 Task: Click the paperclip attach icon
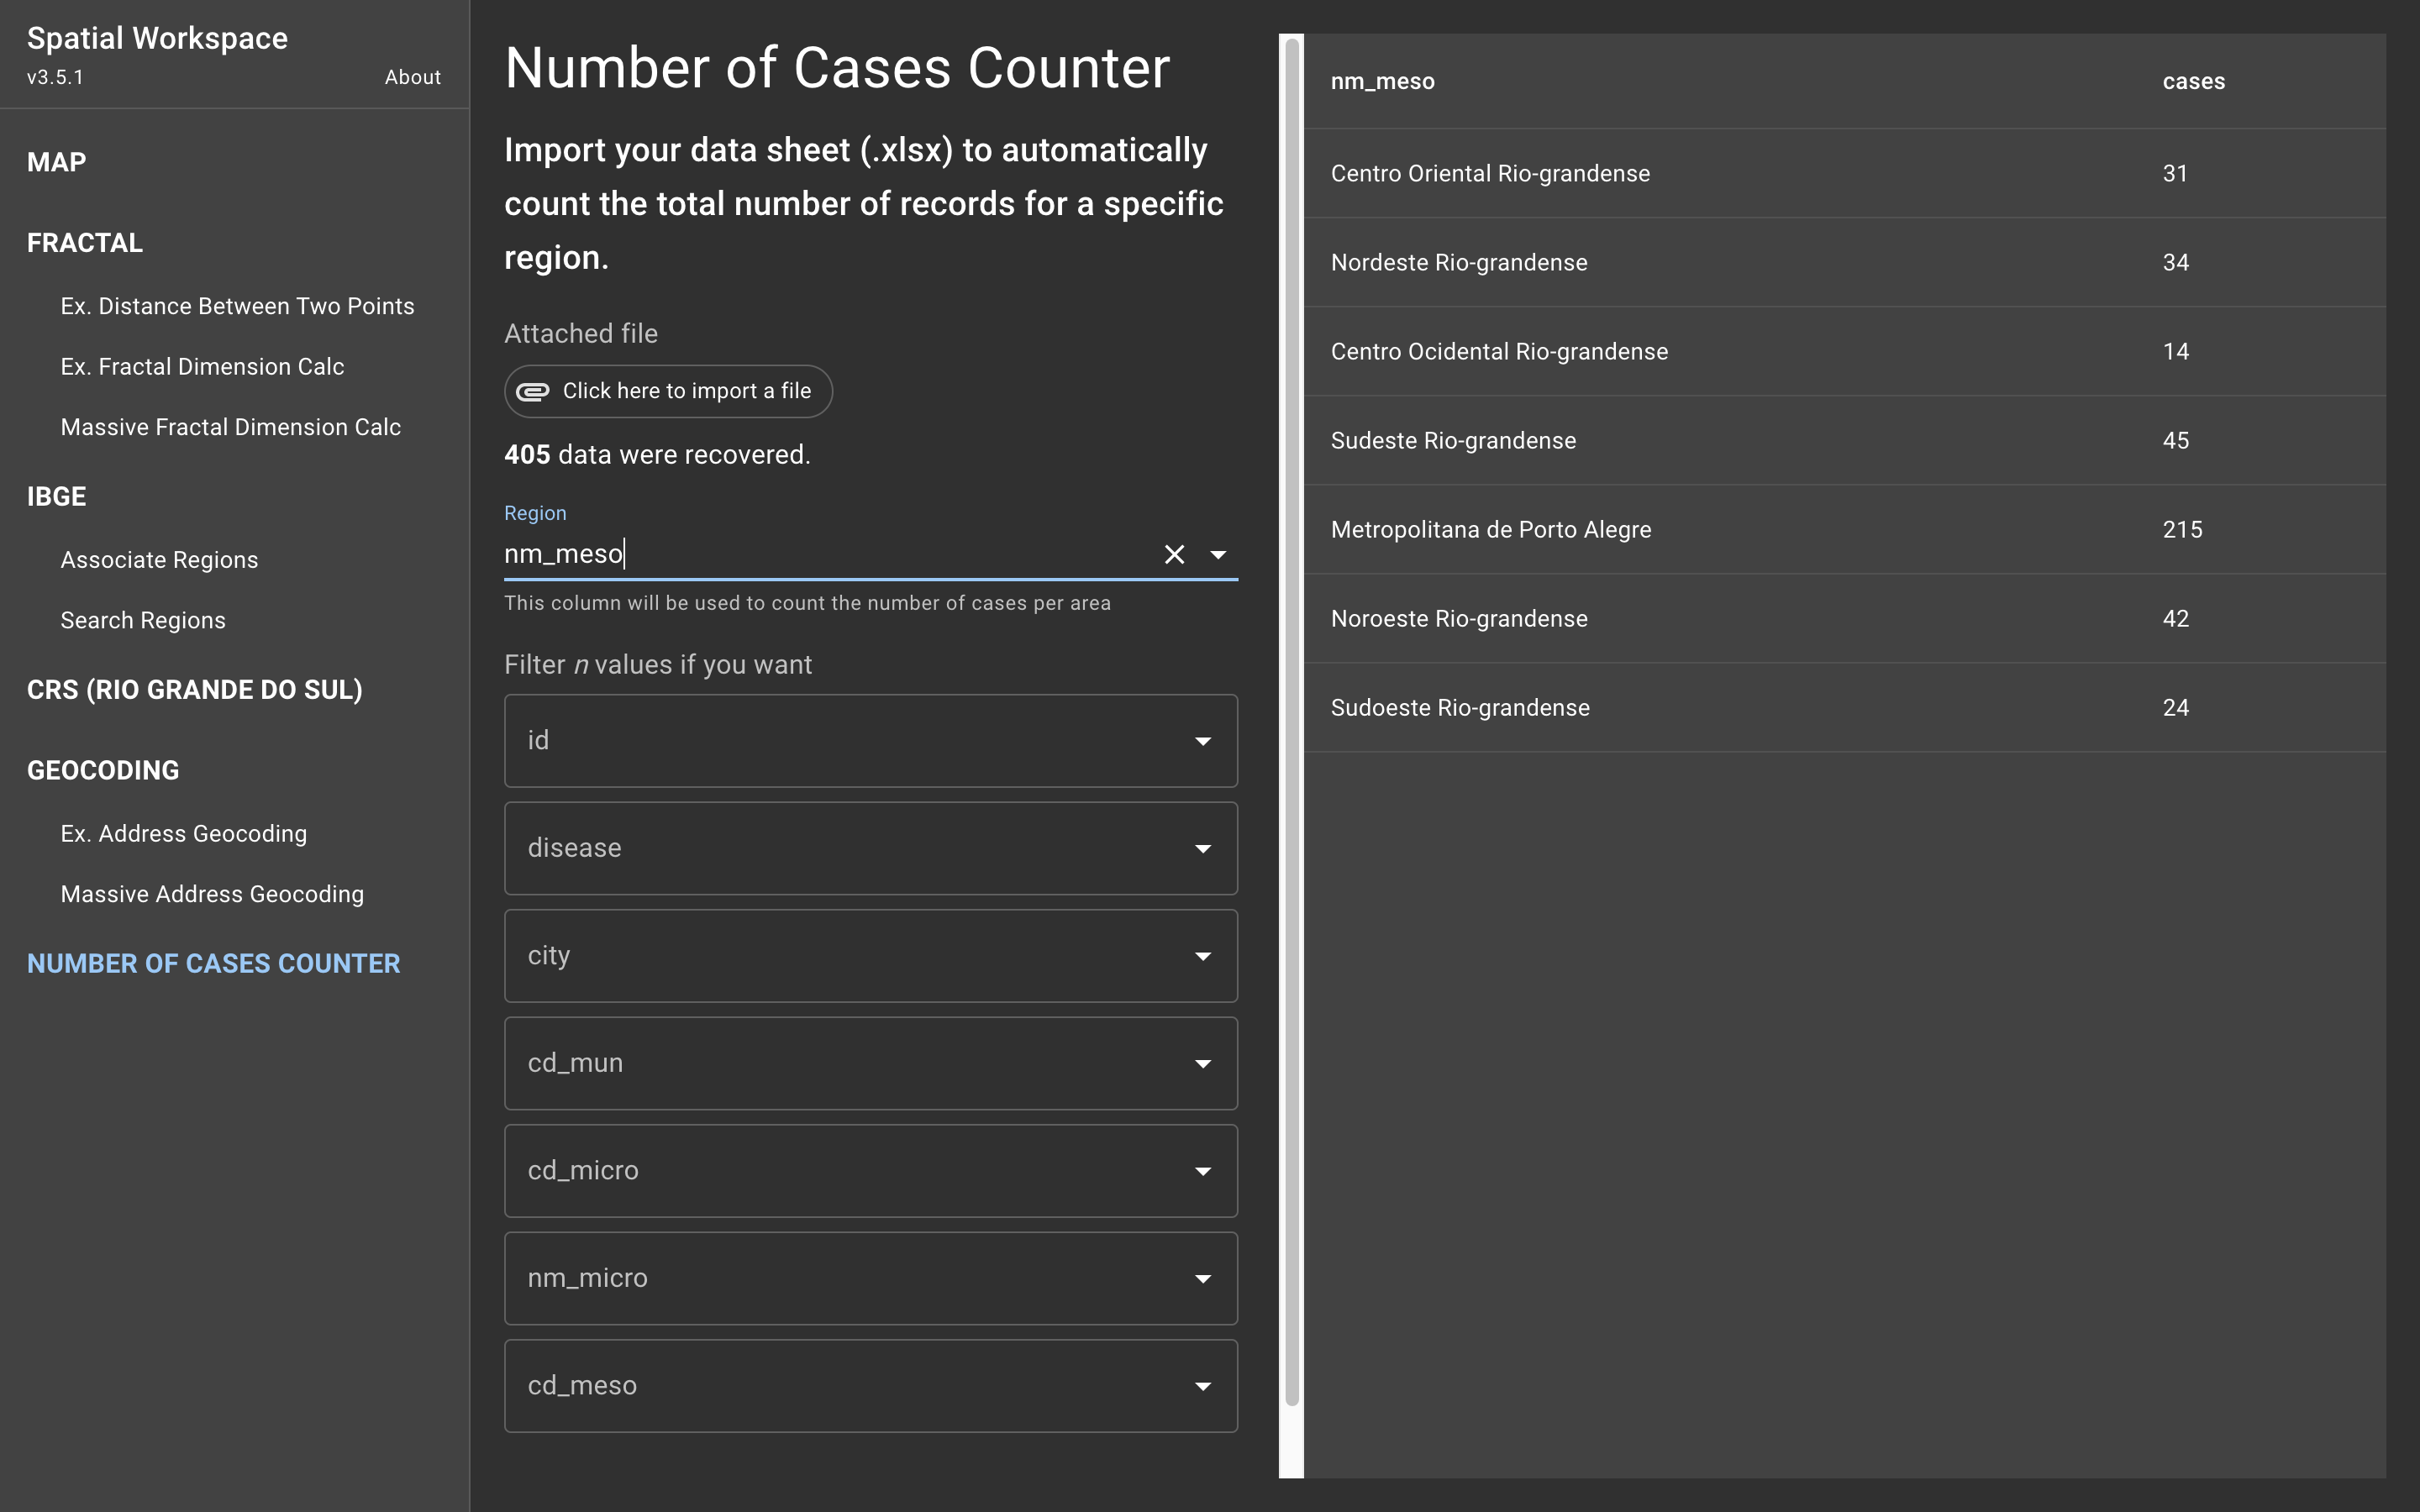[x=532, y=391]
